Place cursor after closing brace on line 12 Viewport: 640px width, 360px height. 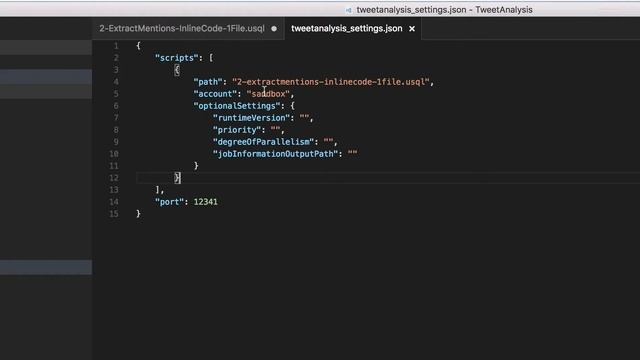click(180, 178)
